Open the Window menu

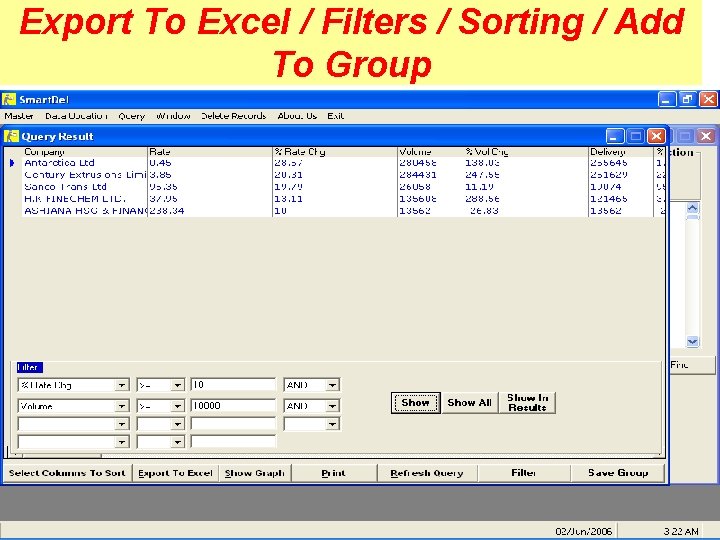pos(173,116)
